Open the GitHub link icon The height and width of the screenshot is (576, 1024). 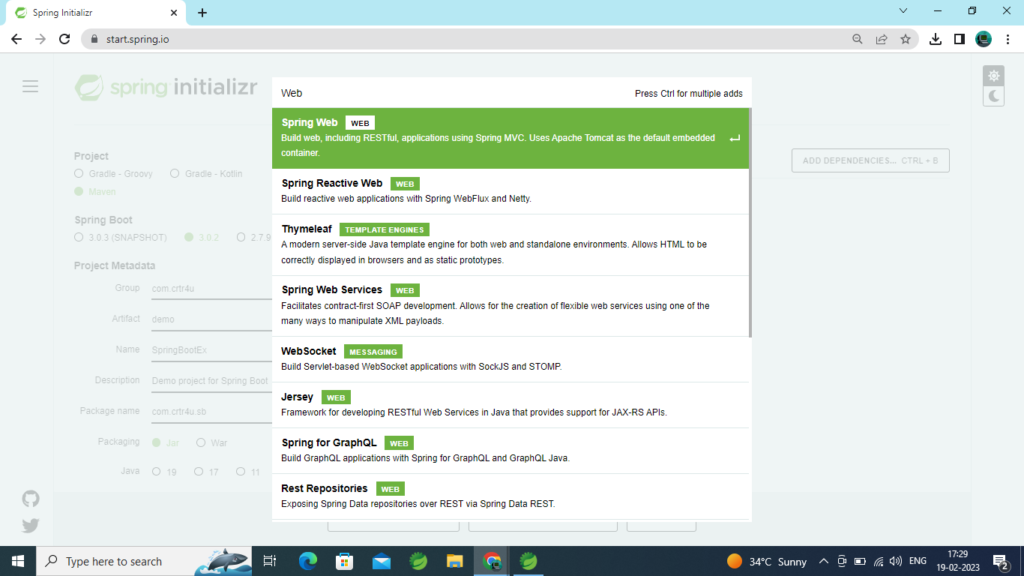[31, 499]
